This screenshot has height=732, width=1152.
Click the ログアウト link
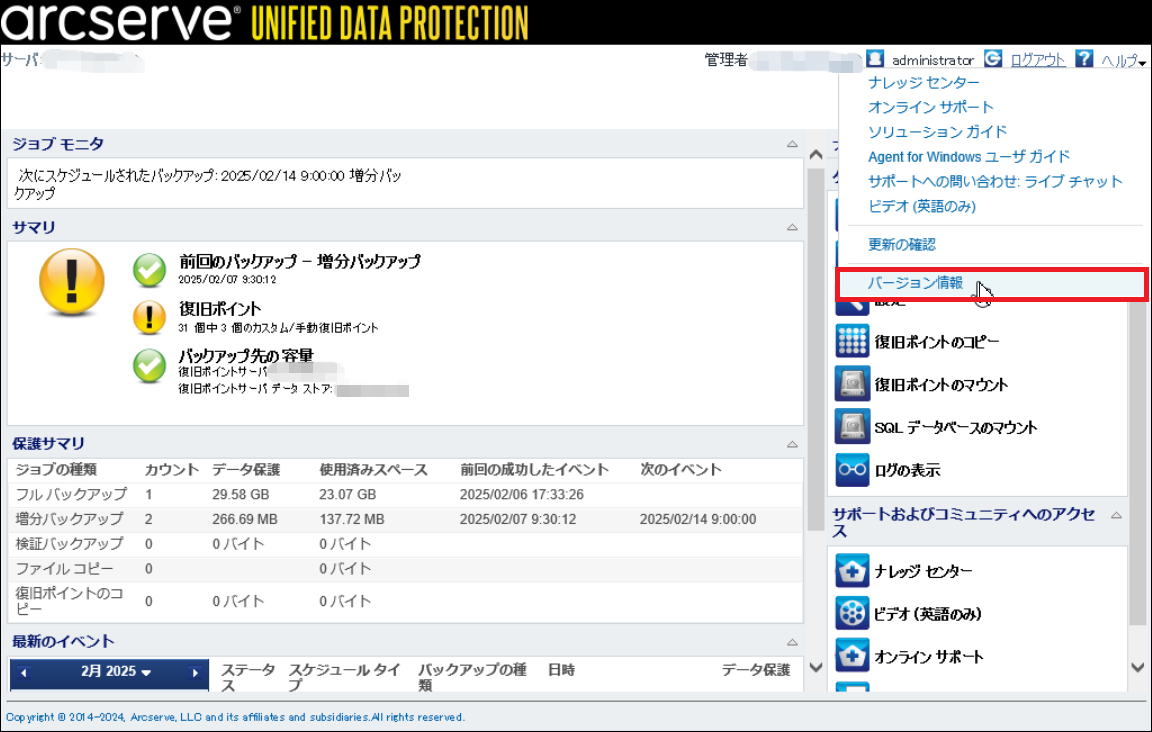(x=1037, y=60)
